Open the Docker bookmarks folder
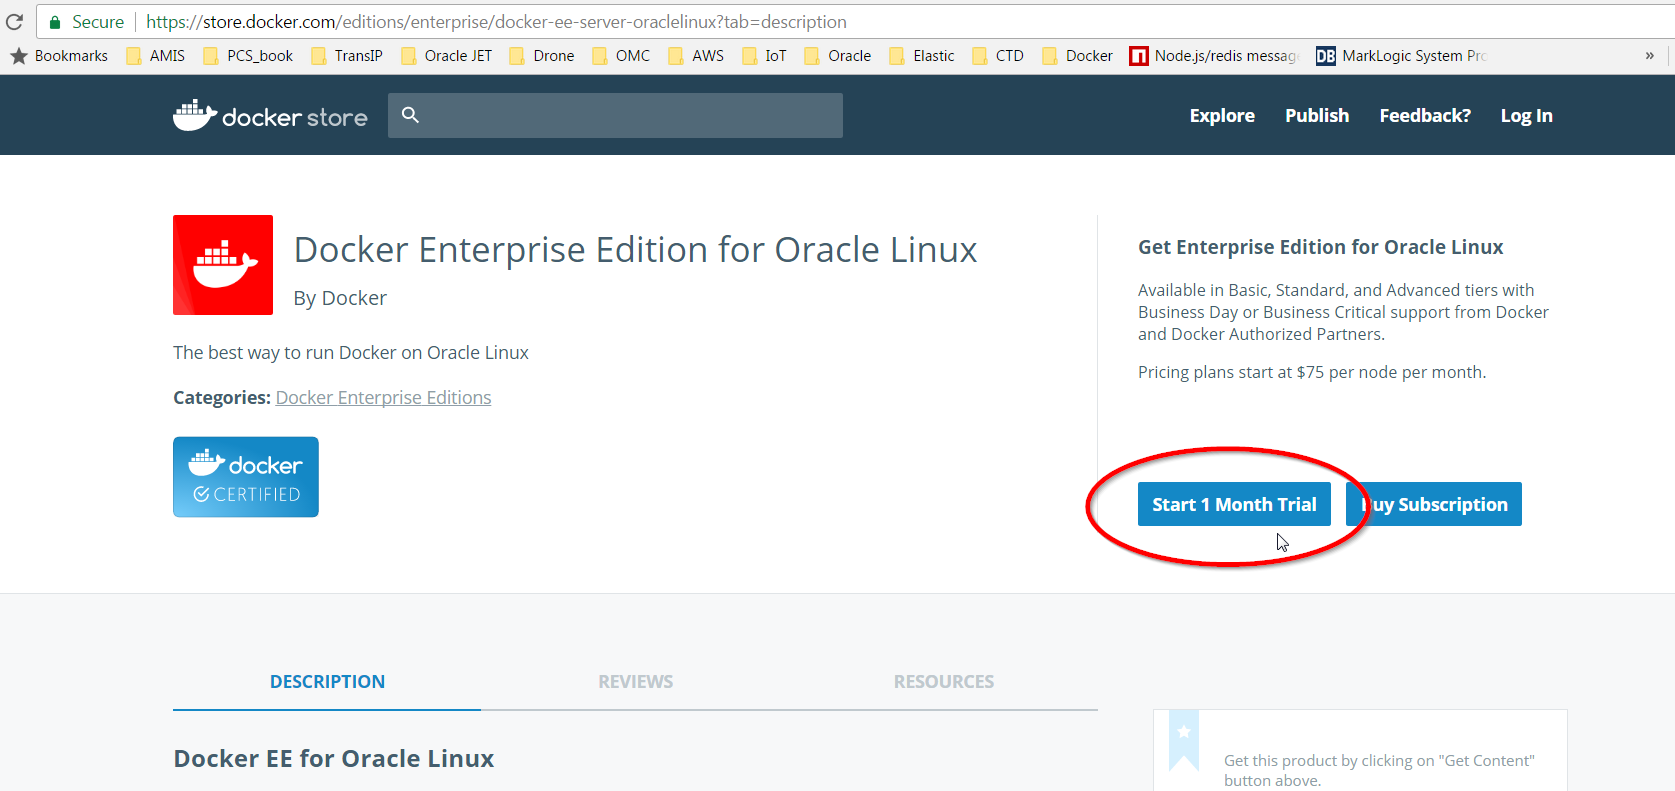 (x=1077, y=56)
